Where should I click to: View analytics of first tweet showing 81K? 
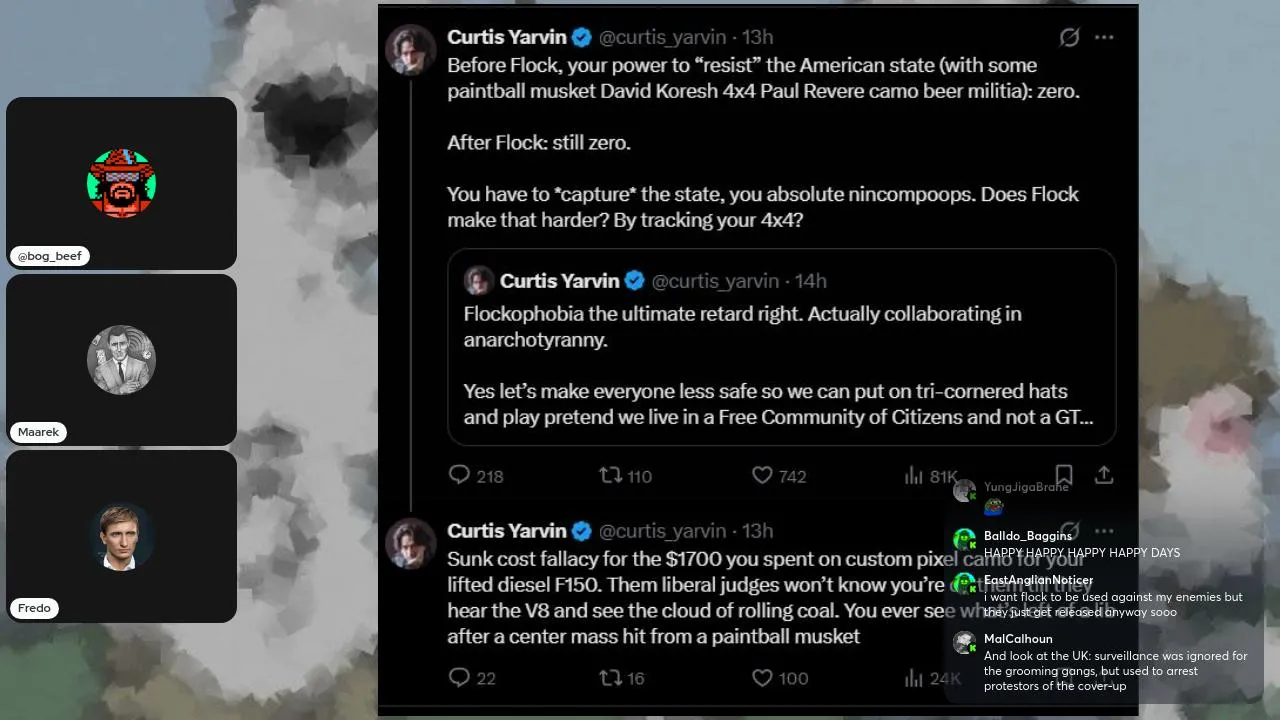(x=931, y=476)
